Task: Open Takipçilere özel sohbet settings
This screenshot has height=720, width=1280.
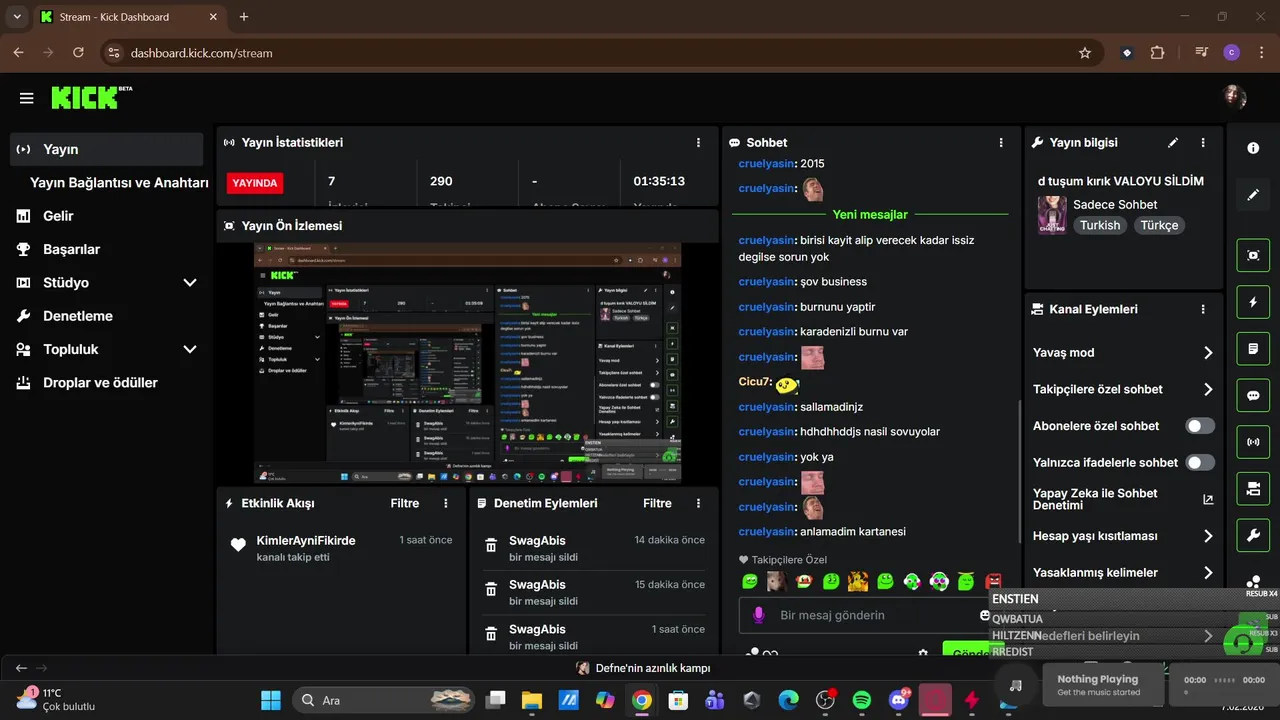Action: (1124, 389)
